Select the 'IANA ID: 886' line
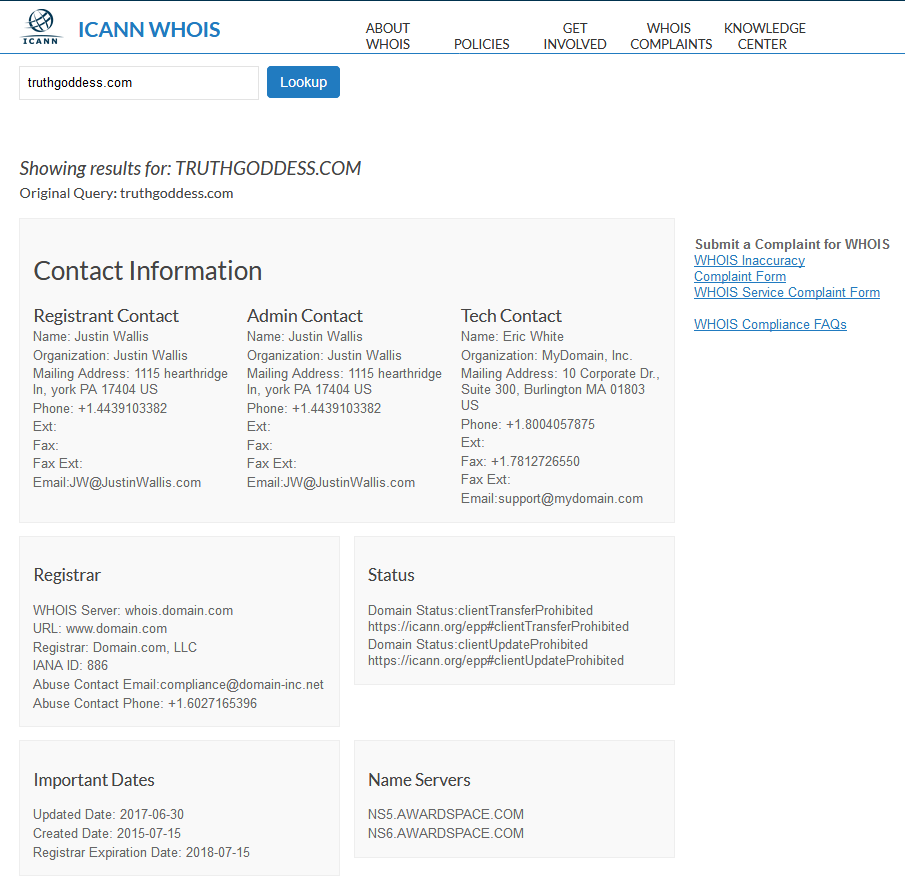 [x=70, y=665]
